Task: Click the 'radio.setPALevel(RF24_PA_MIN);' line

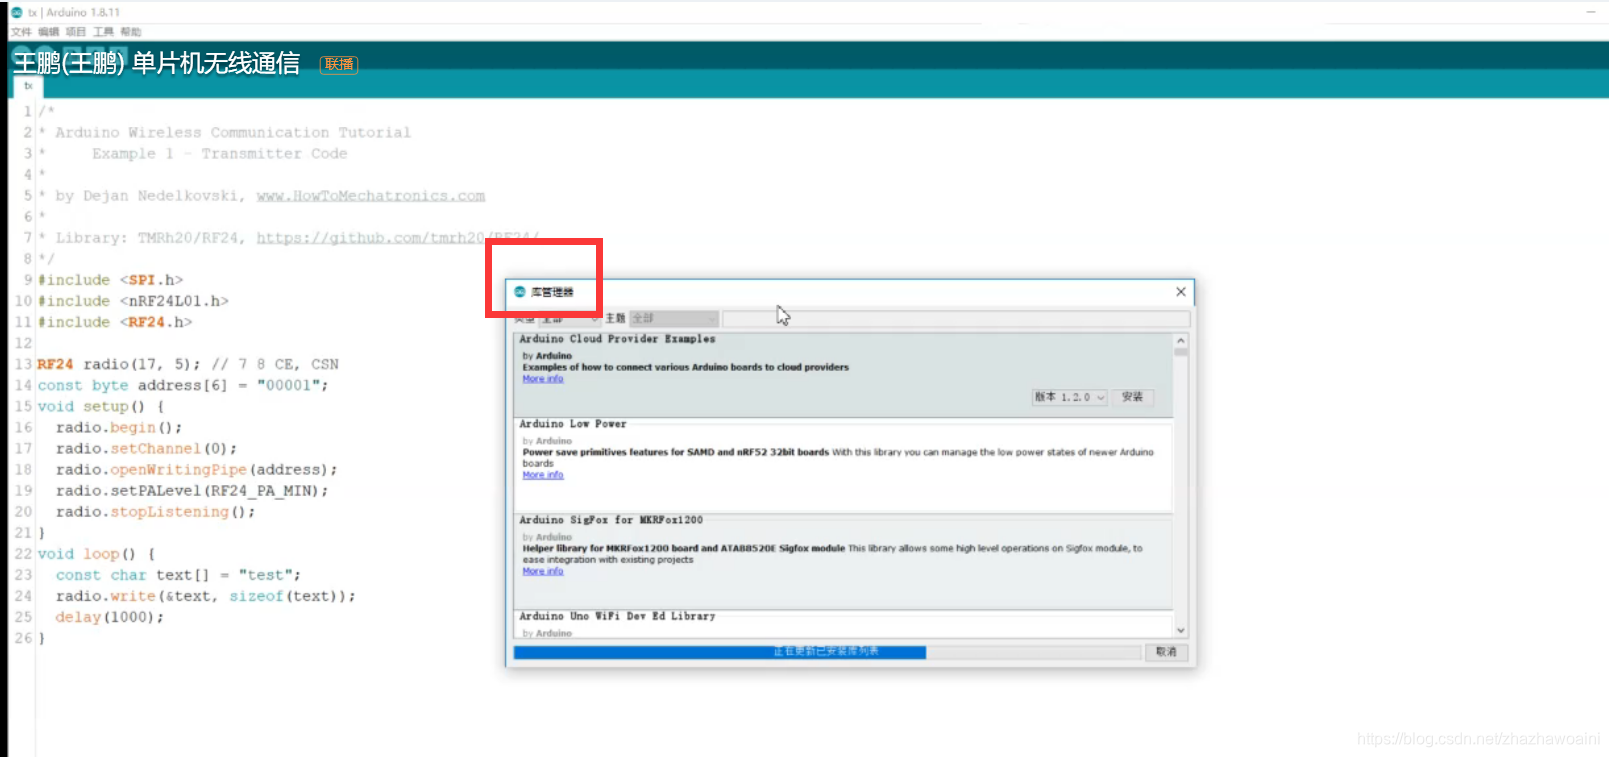Action: [x=192, y=490]
